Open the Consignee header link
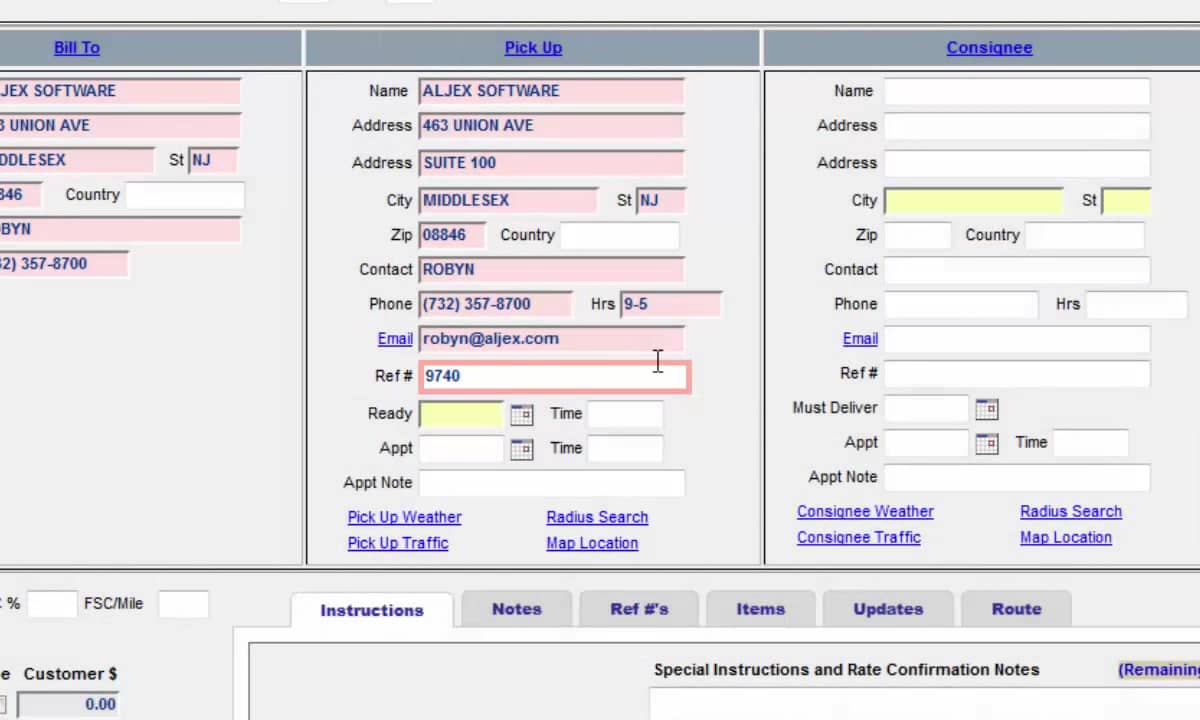This screenshot has height=720, width=1200. (989, 48)
